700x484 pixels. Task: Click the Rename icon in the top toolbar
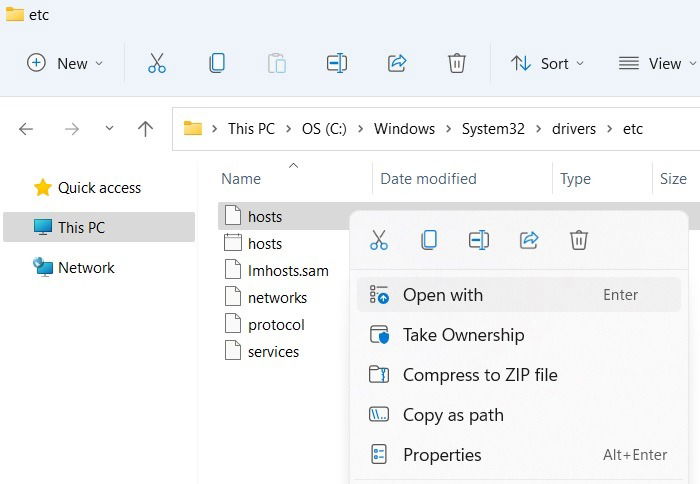click(x=337, y=63)
